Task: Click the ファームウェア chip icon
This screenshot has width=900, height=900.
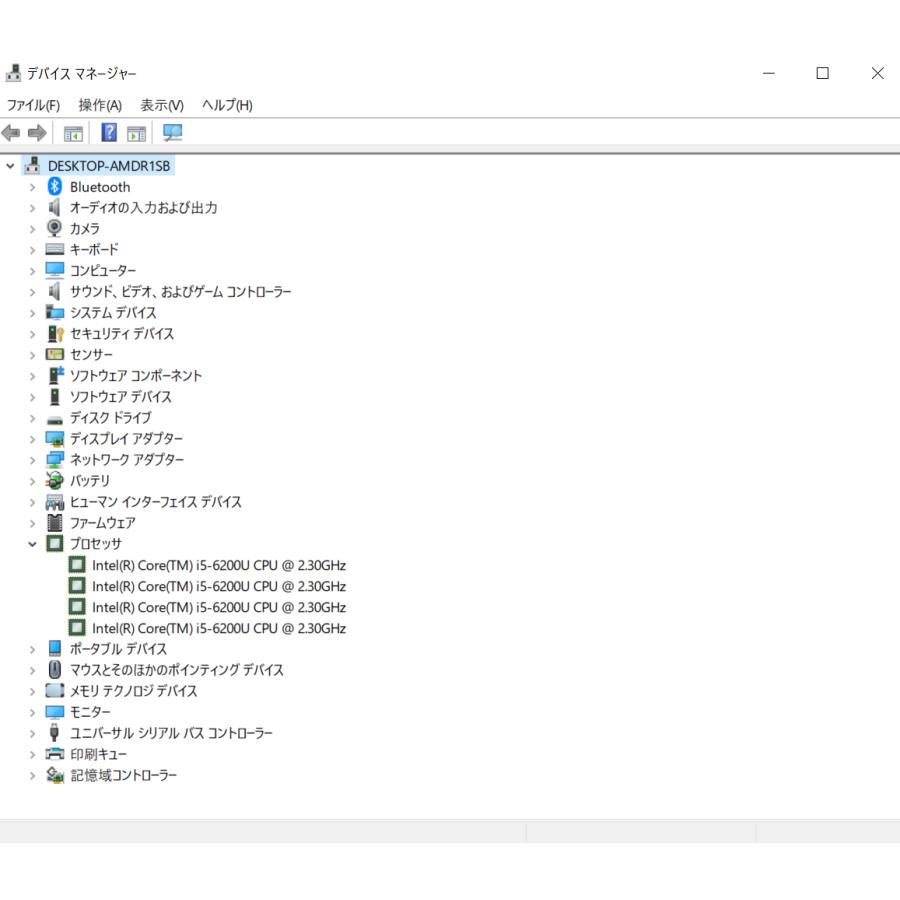Action: point(55,522)
